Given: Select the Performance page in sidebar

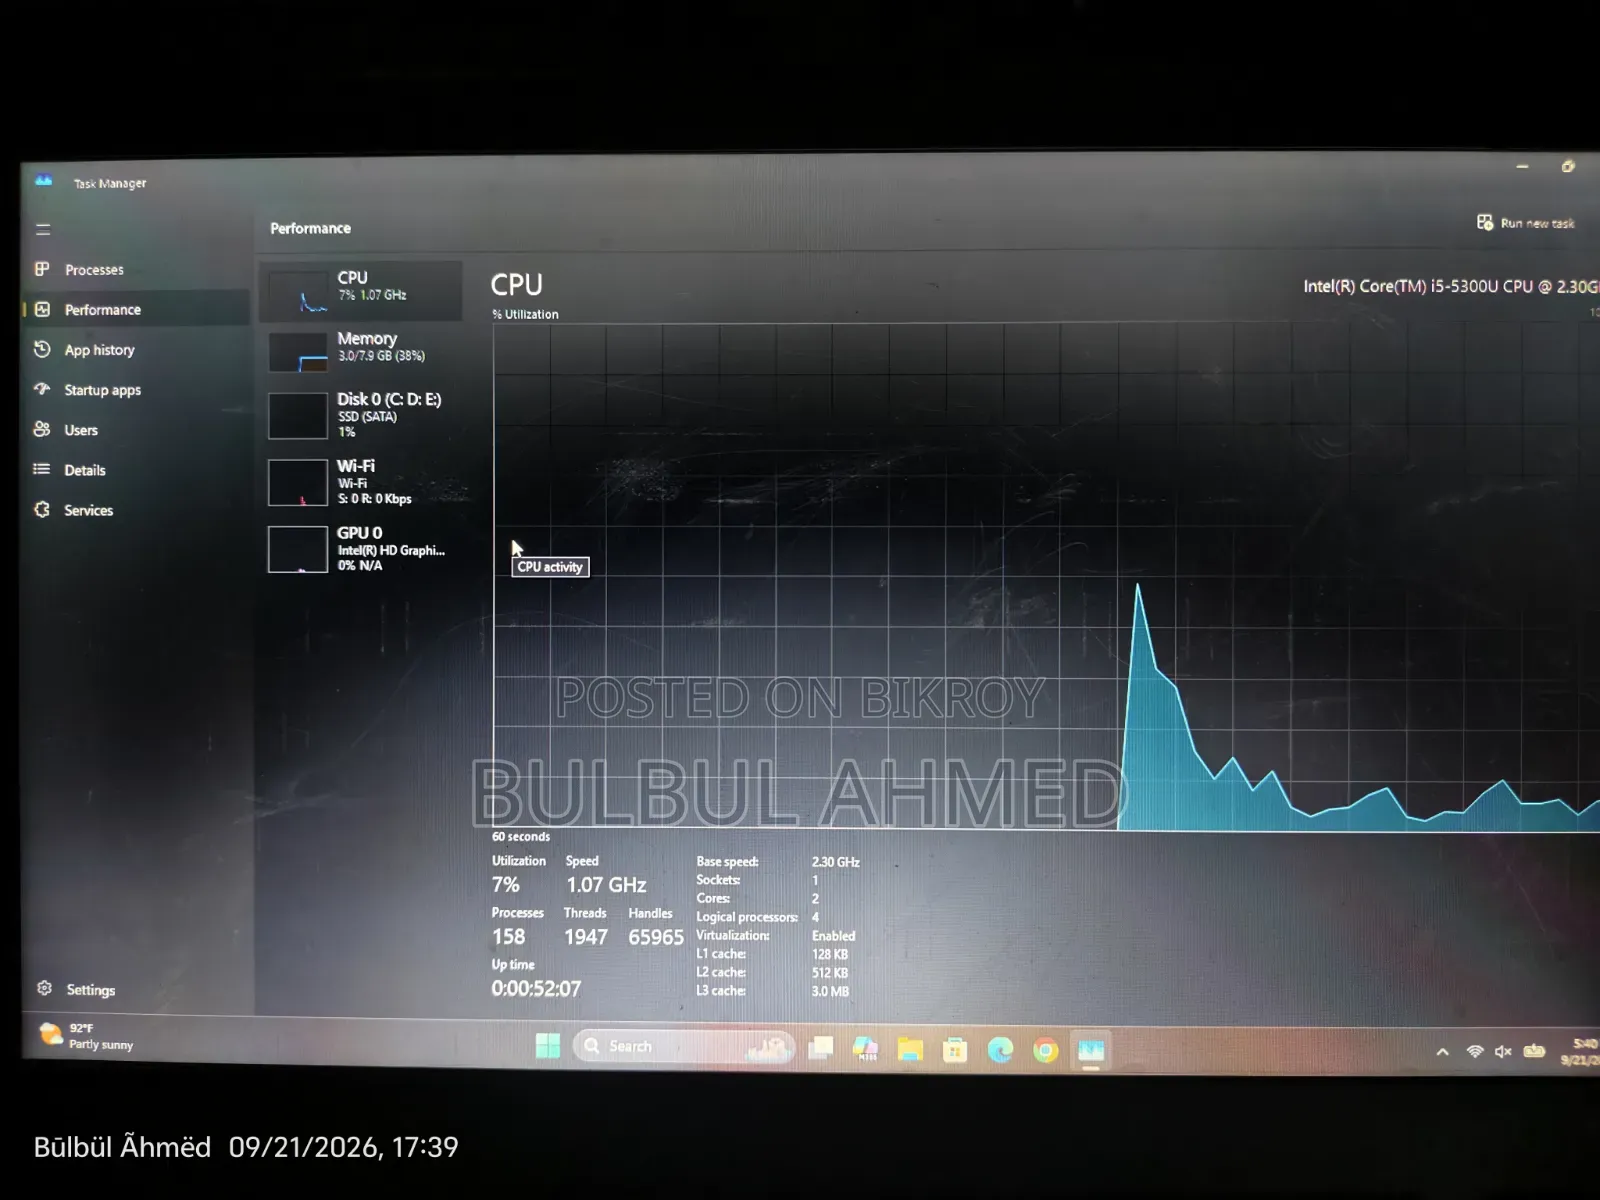Looking at the screenshot, I should (x=136, y=309).
